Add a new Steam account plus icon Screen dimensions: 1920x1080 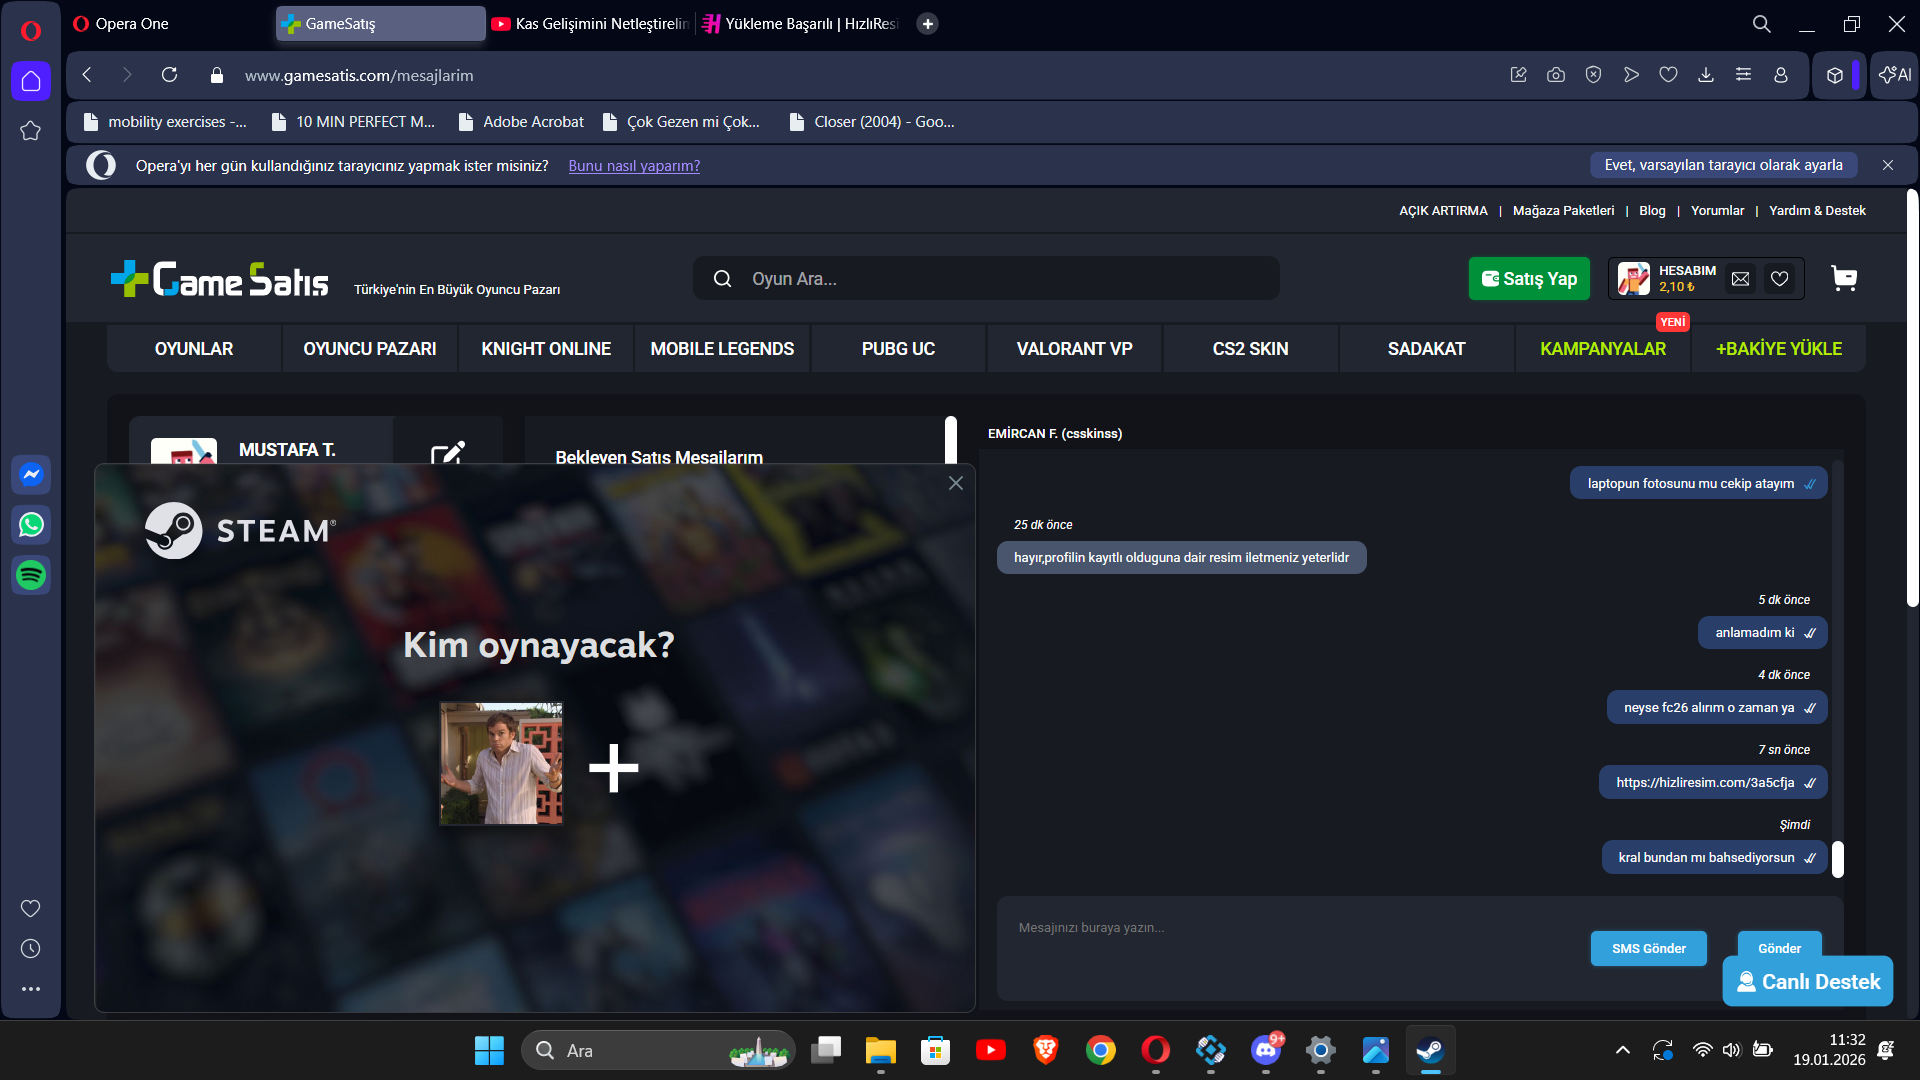[613, 768]
